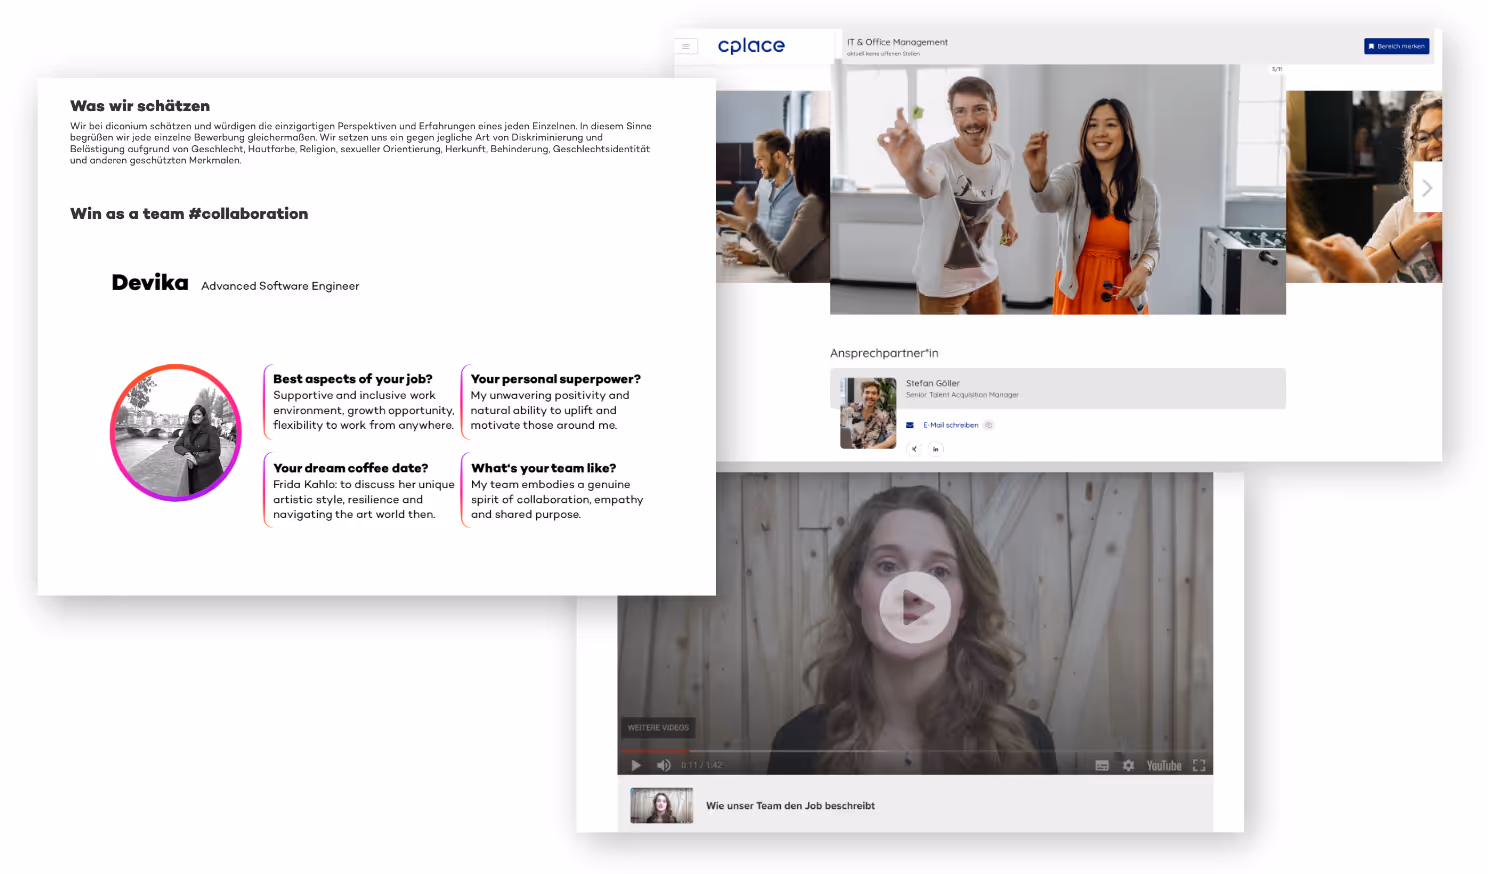Click the YouTube logo in the player
Screen dimensions: 1488x874
1164,765
